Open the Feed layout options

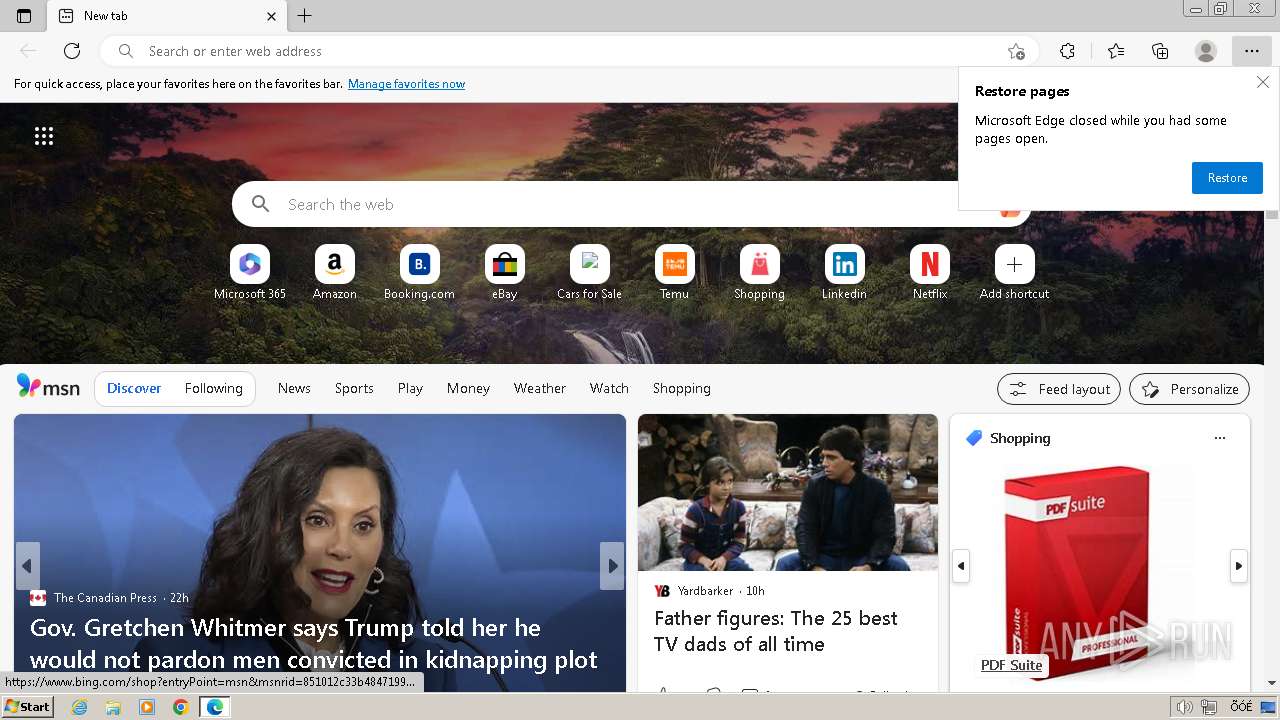point(1059,389)
